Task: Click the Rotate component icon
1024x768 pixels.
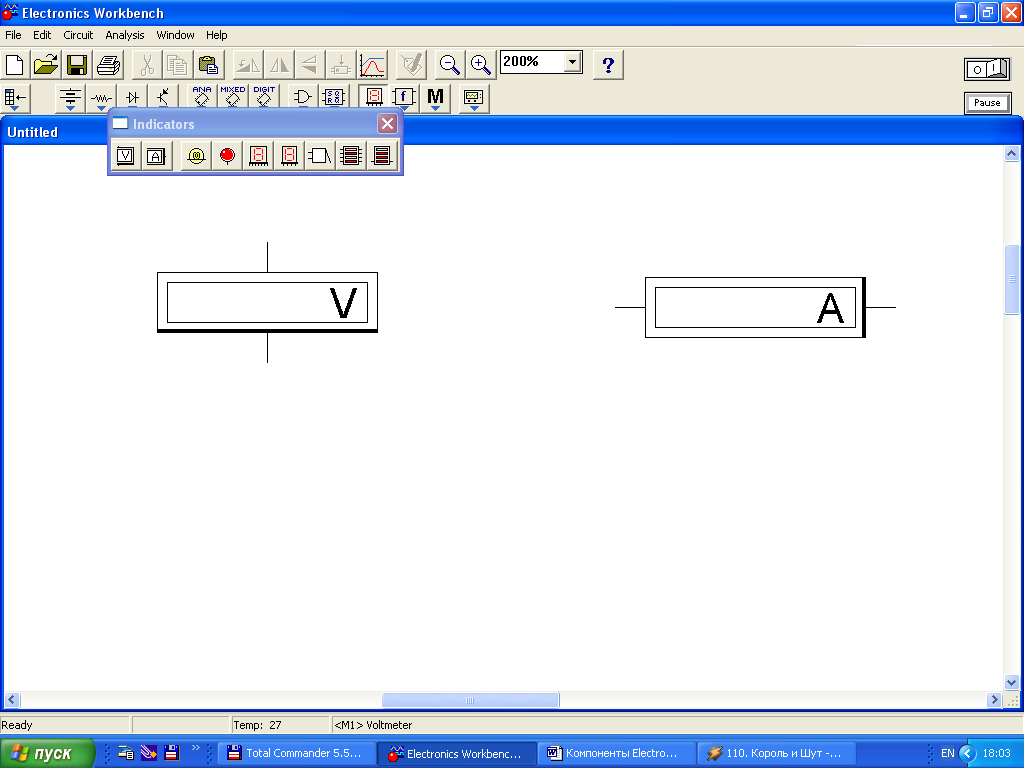Action: click(x=248, y=65)
